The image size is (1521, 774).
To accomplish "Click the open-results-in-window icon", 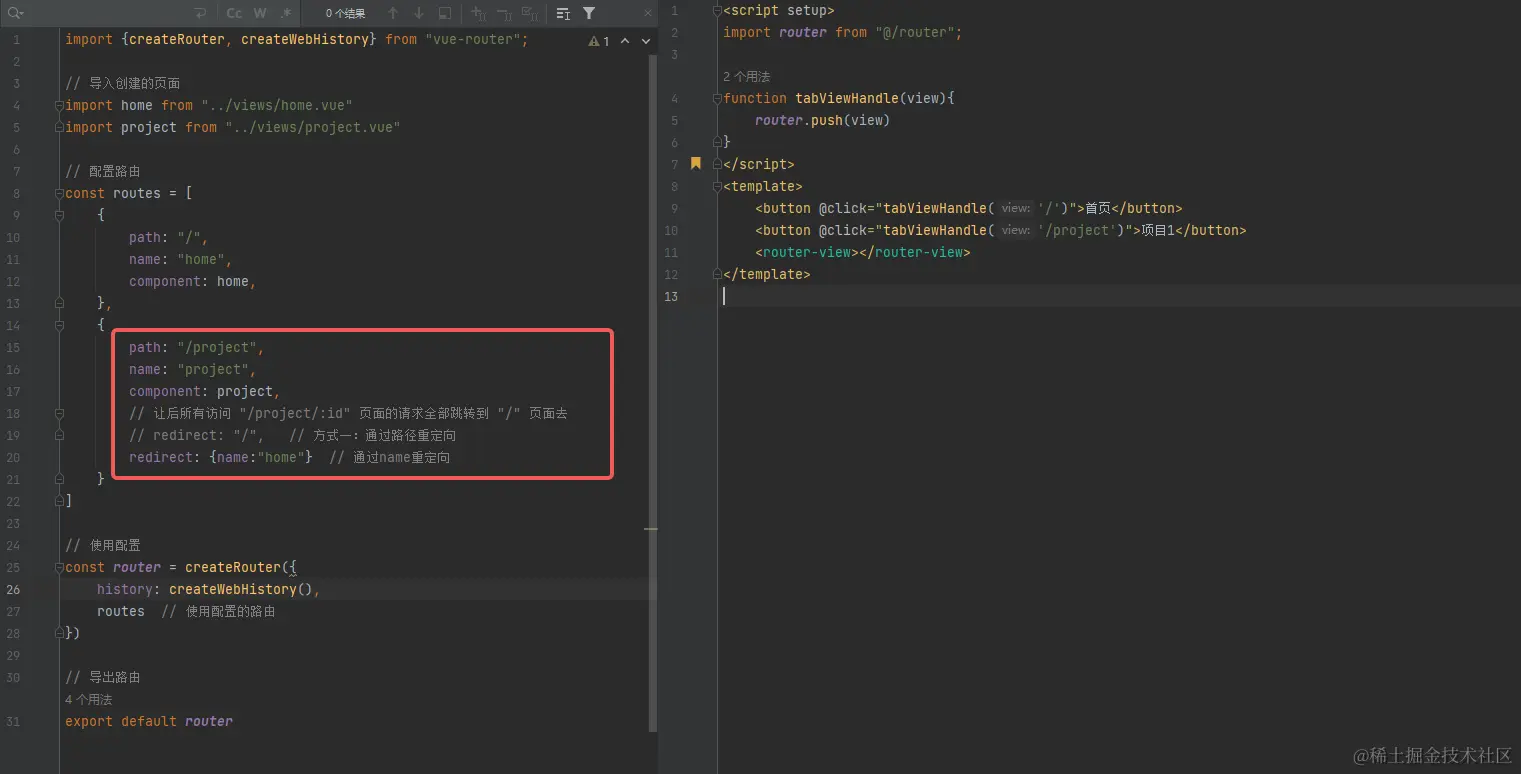I will click(x=445, y=13).
